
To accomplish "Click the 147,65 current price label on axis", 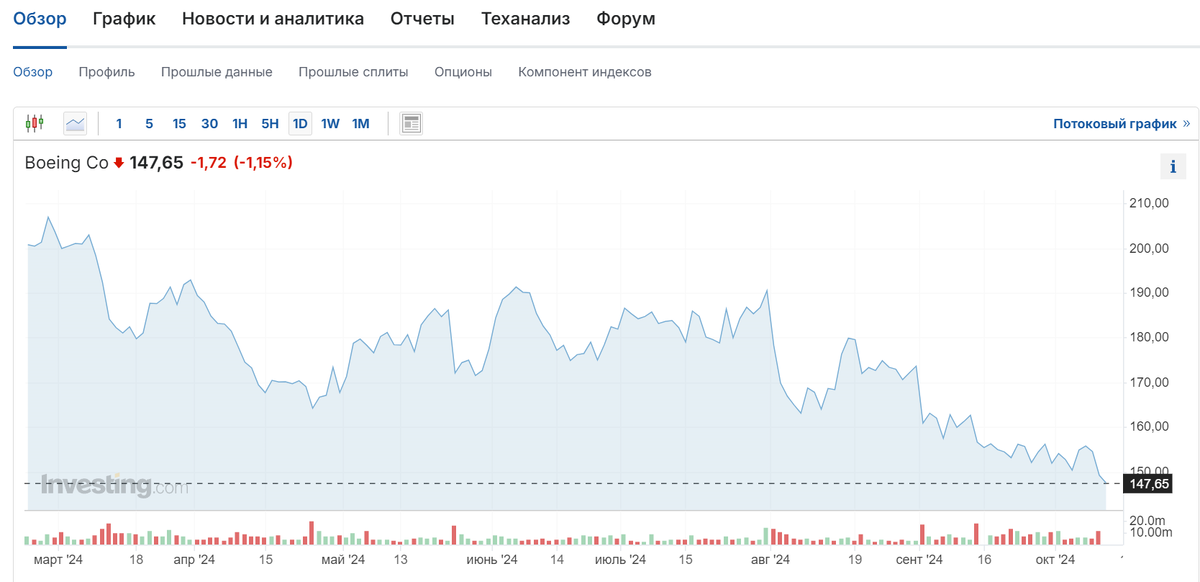I will point(1147,484).
